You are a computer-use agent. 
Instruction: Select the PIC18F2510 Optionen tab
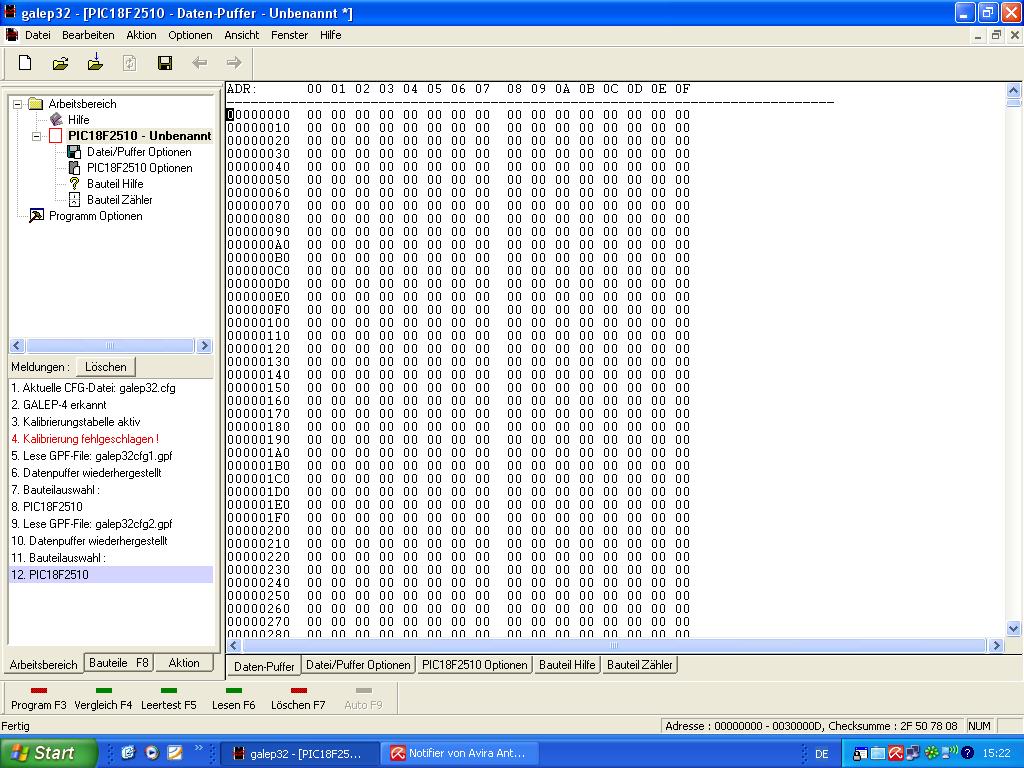(x=475, y=665)
